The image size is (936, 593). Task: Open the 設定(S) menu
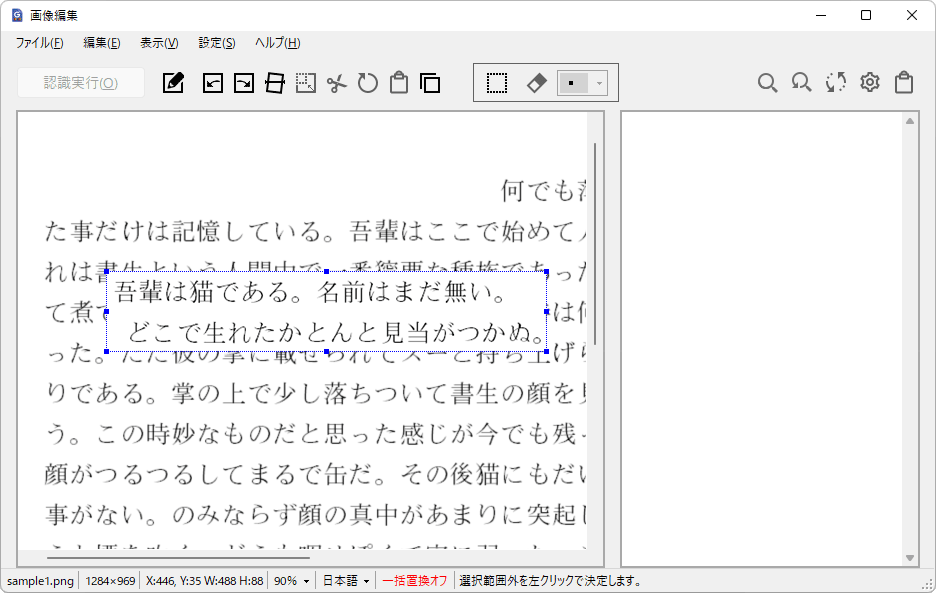point(217,43)
